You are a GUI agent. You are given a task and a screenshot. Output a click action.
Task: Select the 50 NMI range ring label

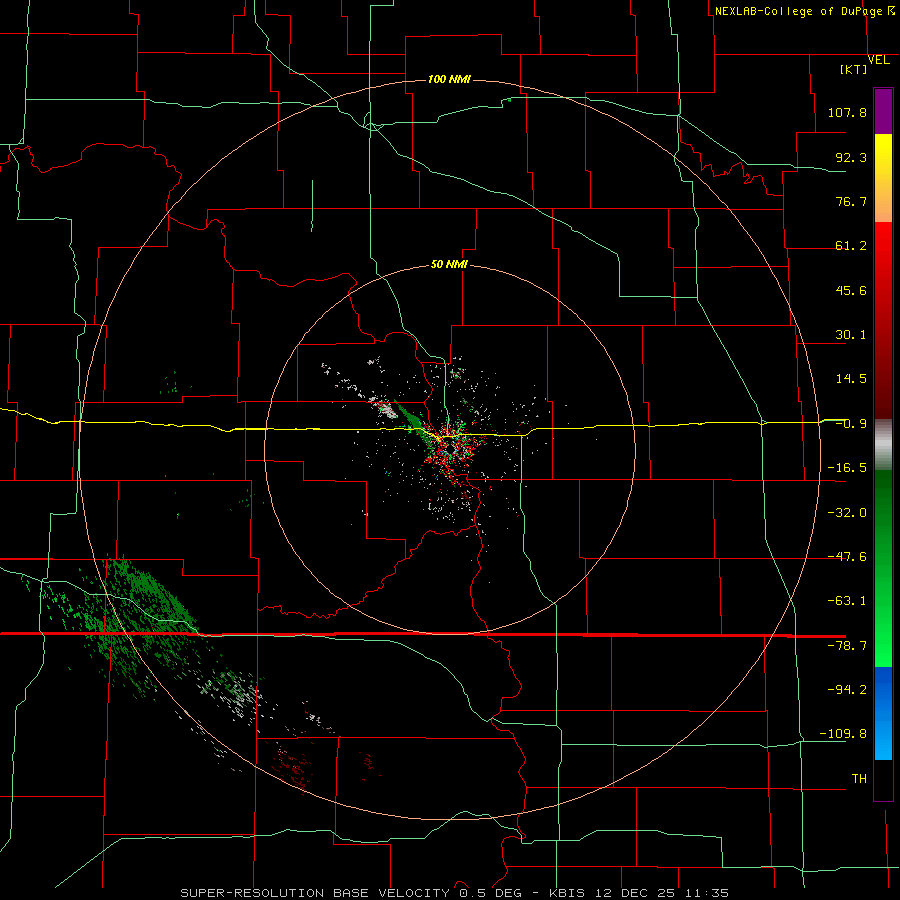449,265
